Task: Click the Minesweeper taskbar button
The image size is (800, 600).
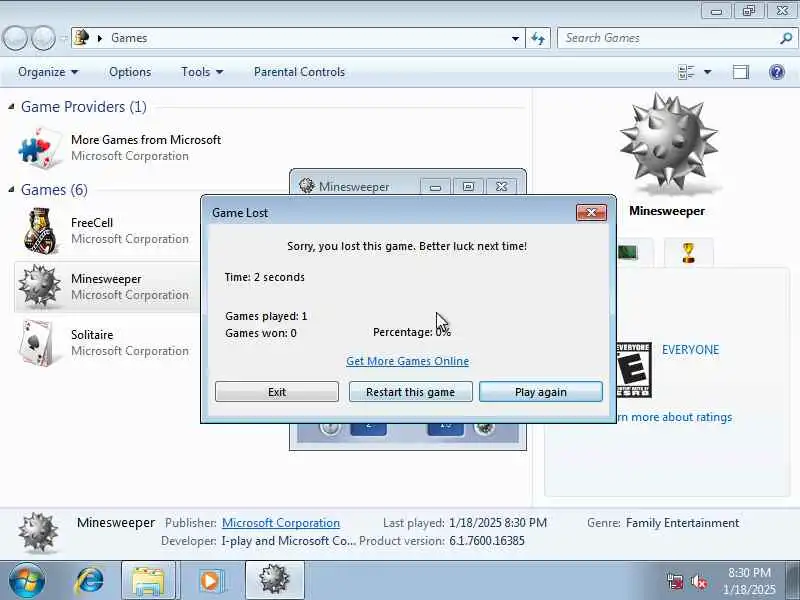Action: [x=274, y=581]
